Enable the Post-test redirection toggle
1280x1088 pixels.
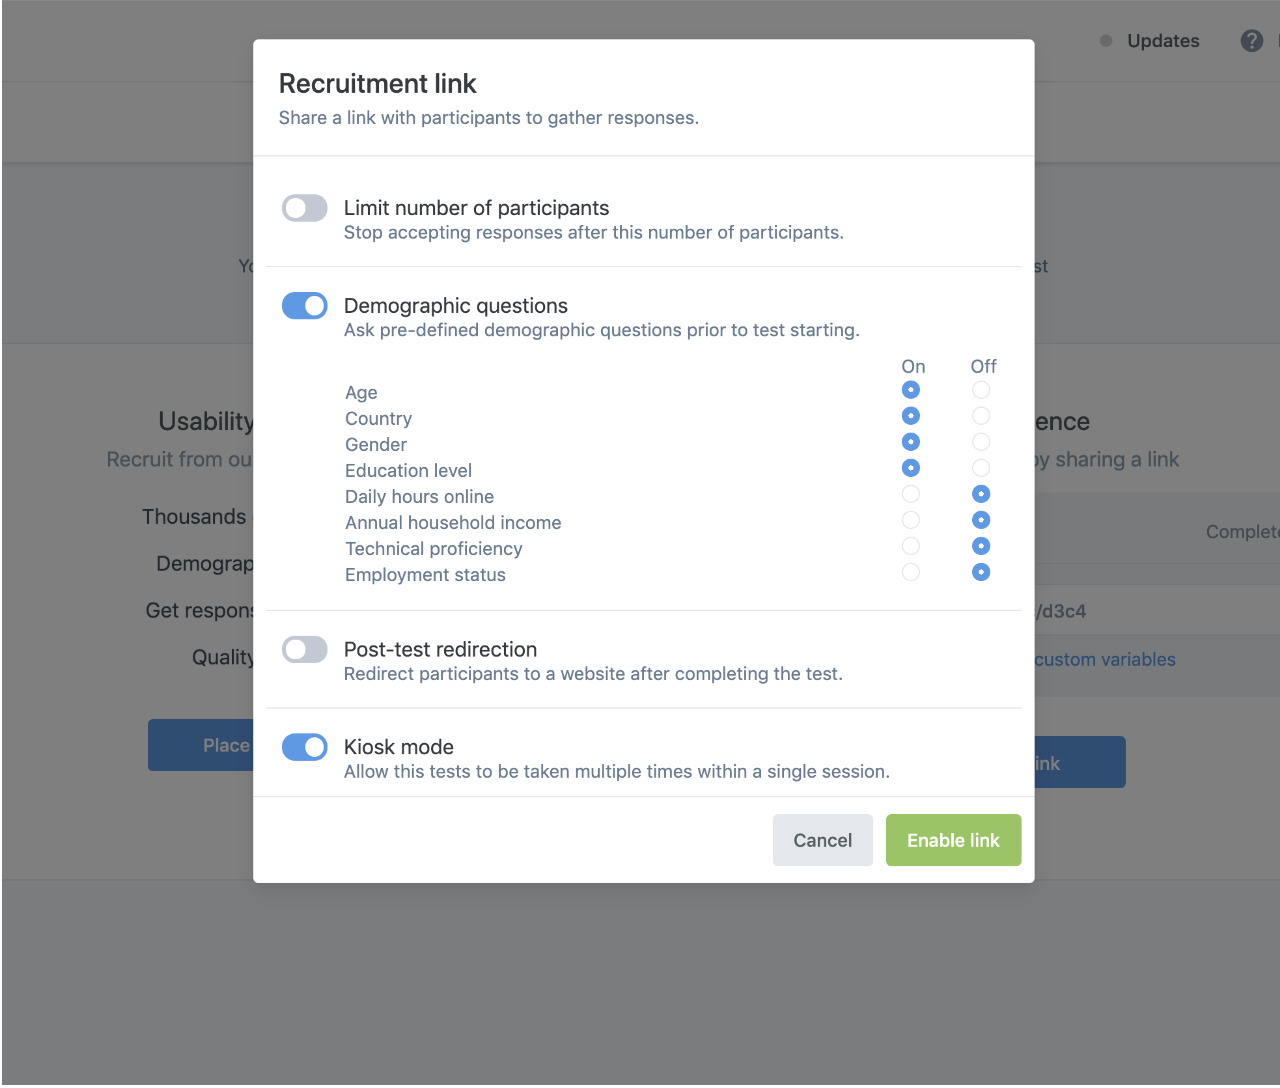tap(305, 650)
